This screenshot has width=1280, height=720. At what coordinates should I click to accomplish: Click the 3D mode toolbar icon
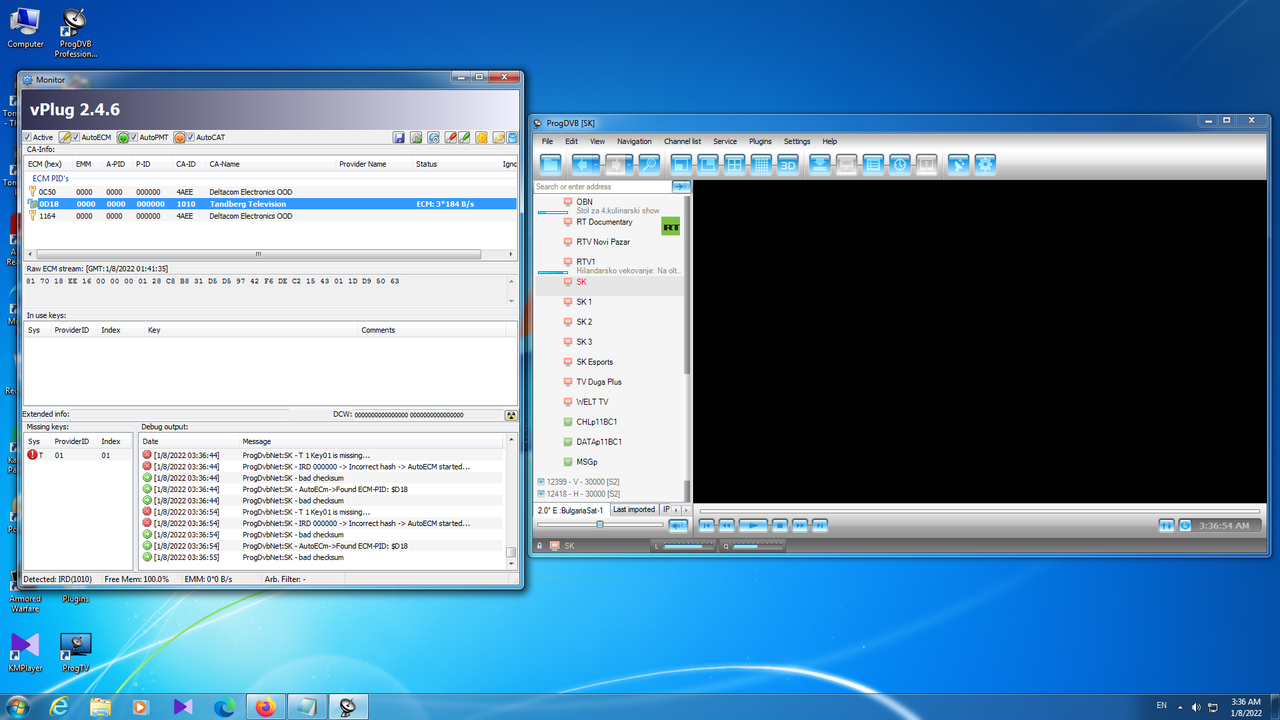(x=788, y=165)
